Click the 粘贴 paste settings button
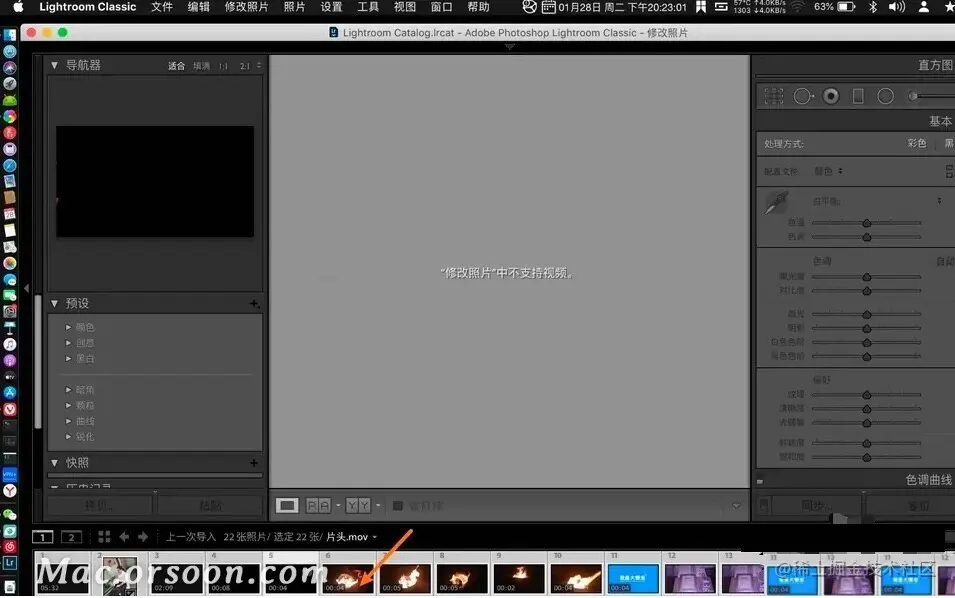This screenshot has height=598, width=955. tap(210, 505)
